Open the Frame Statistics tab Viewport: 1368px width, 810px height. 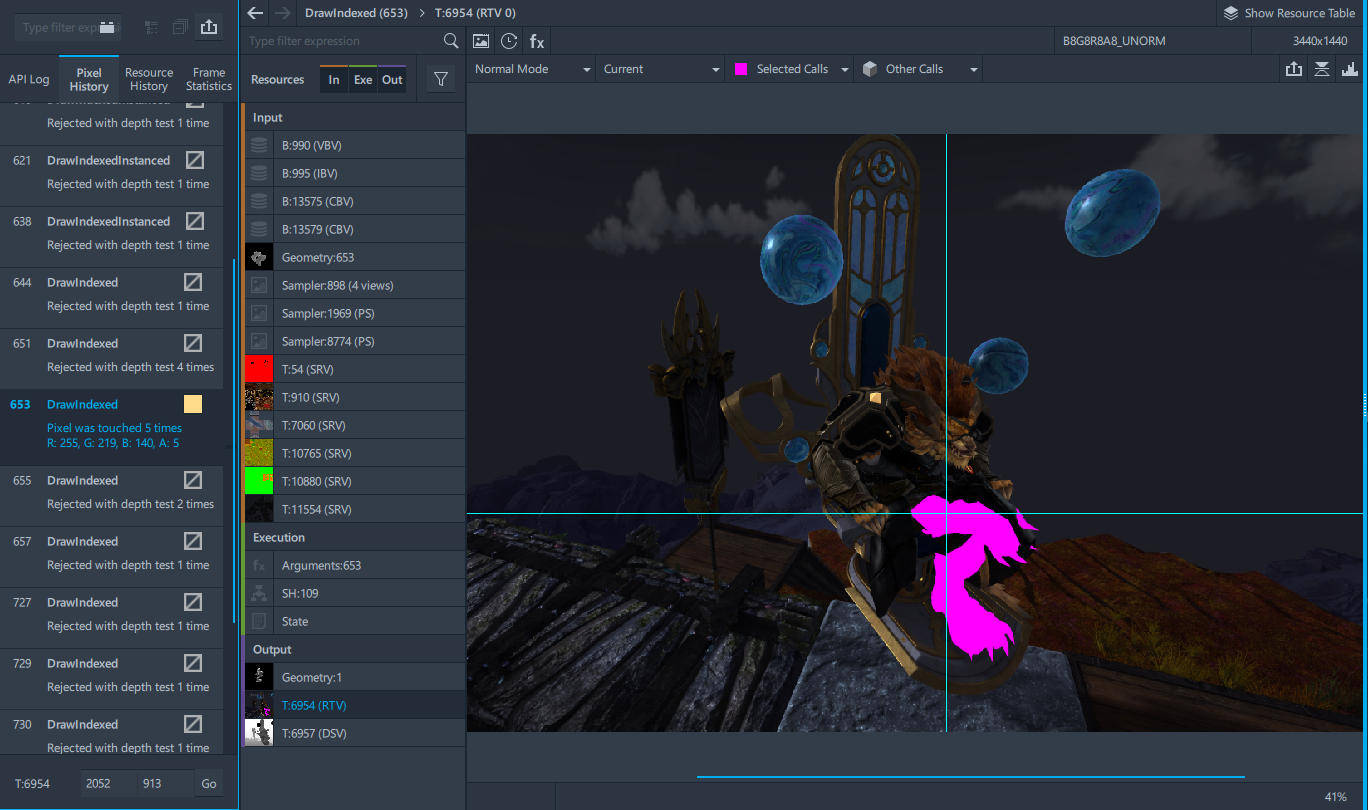click(209, 79)
